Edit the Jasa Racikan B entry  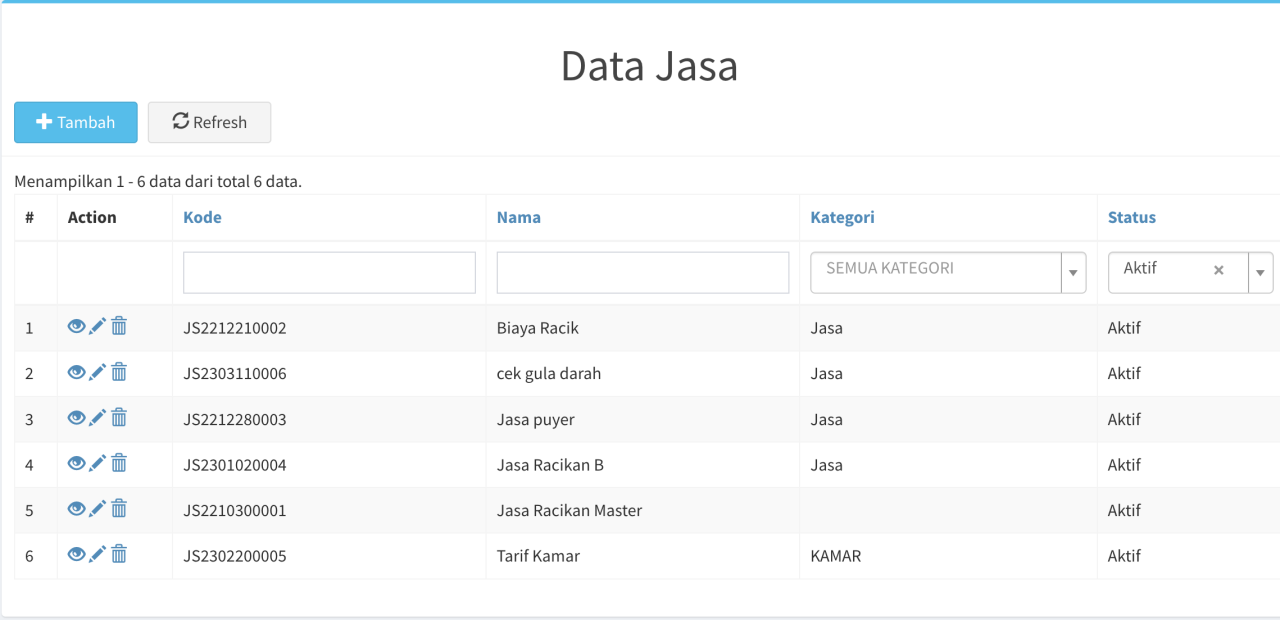click(x=97, y=463)
